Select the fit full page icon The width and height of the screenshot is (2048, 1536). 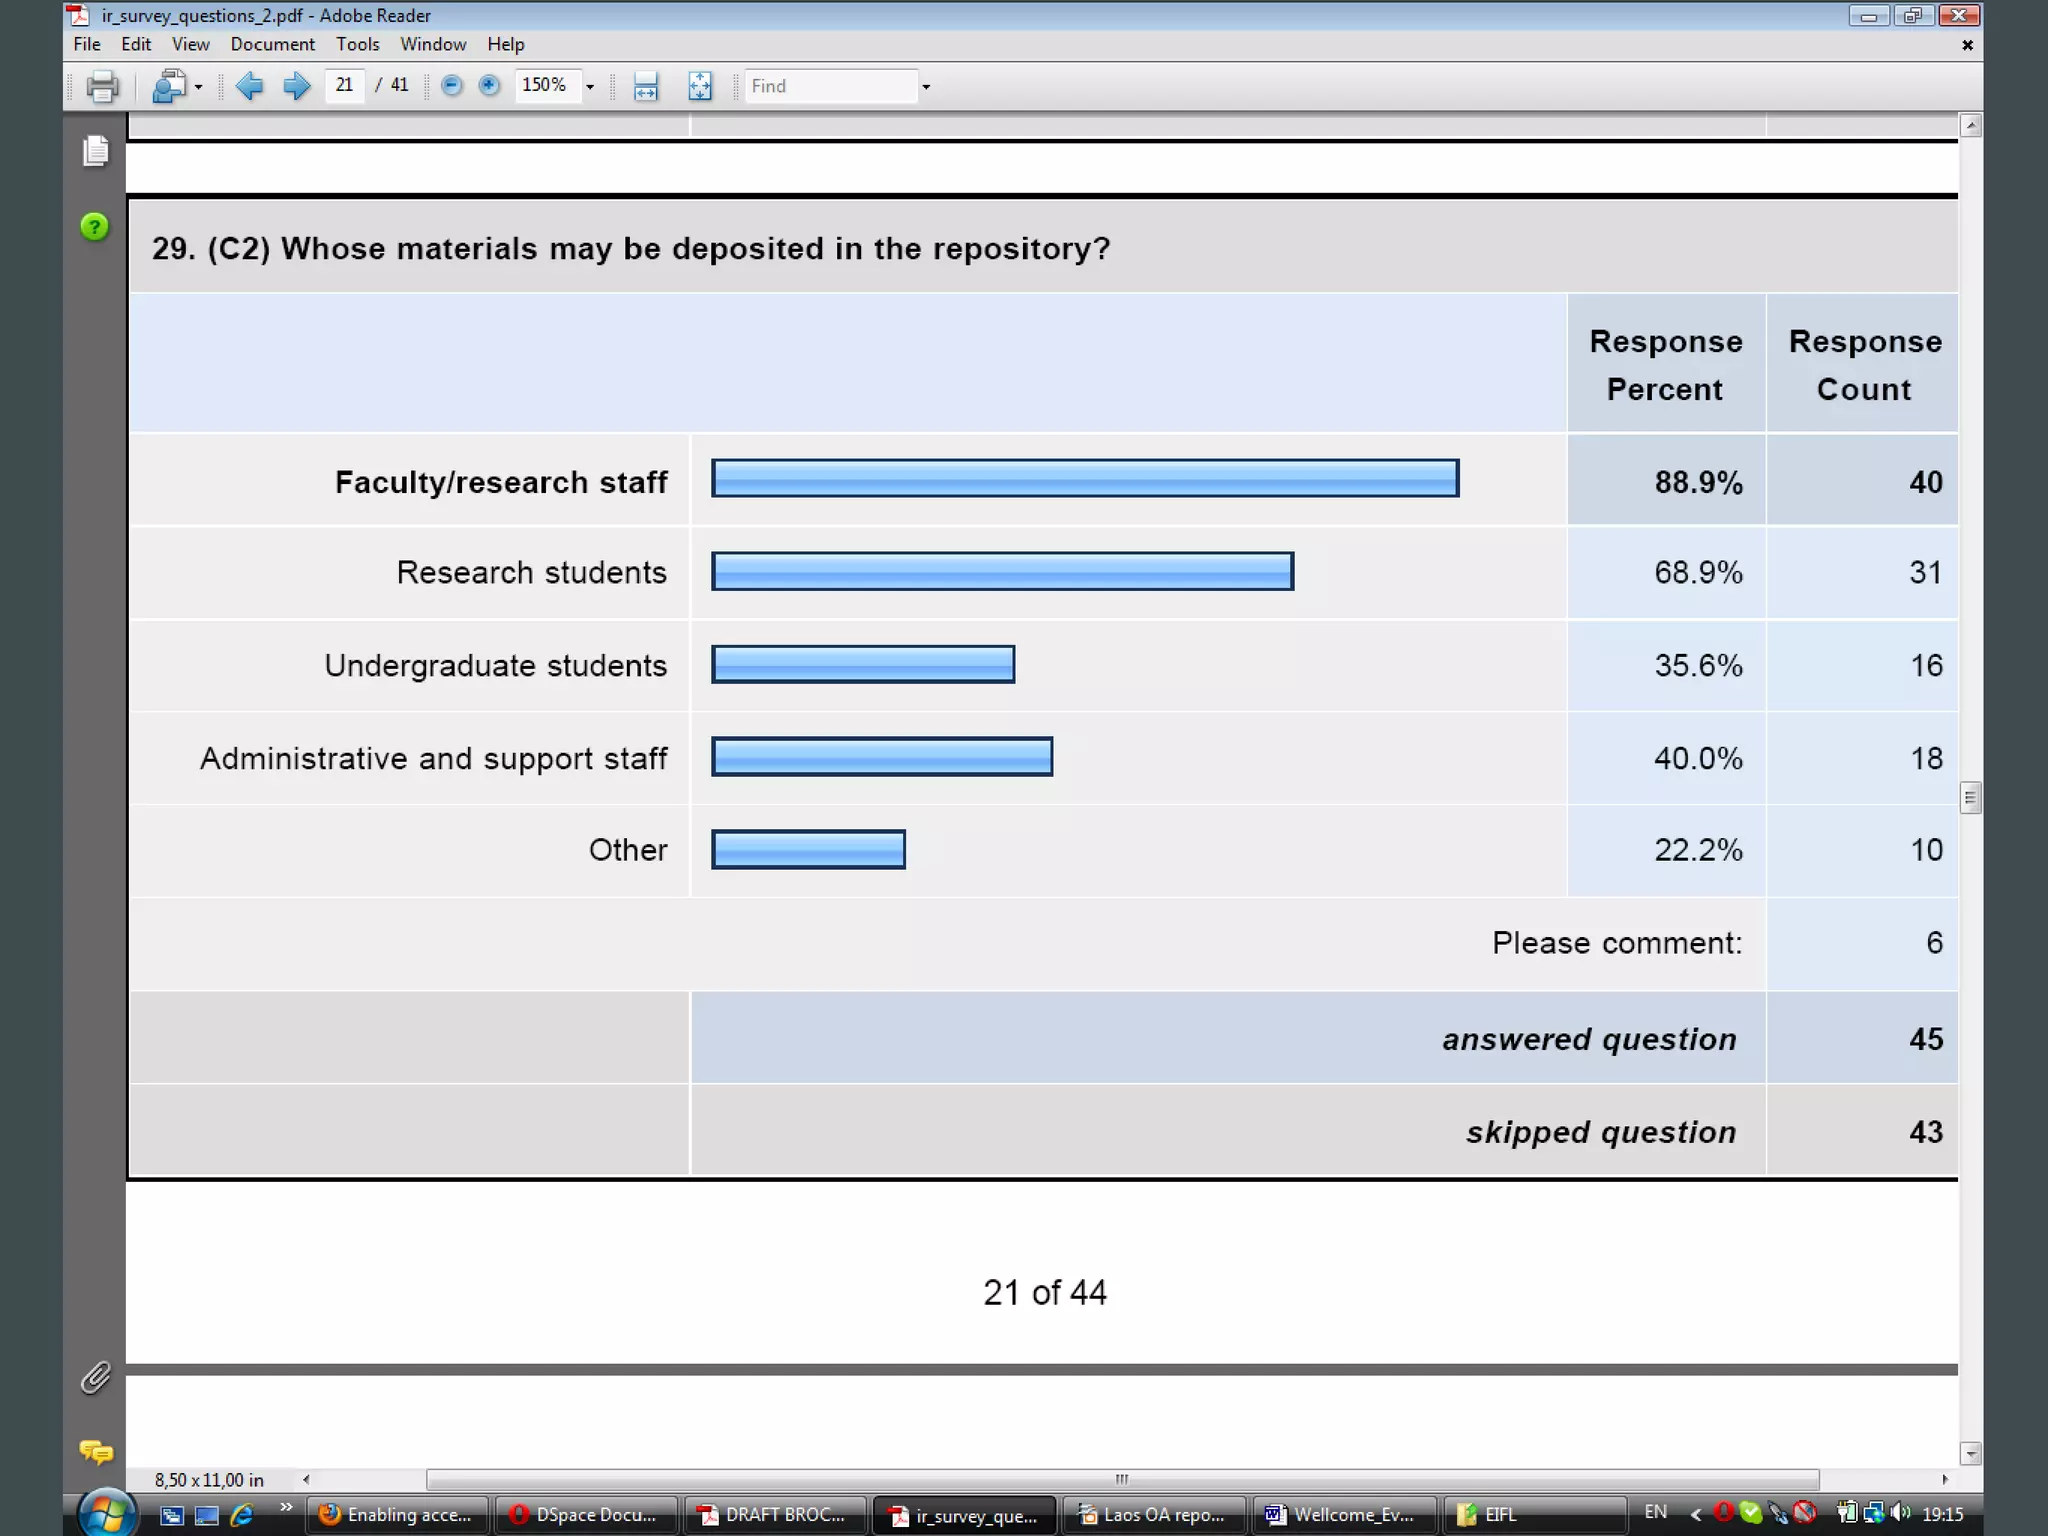pos(700,86)
